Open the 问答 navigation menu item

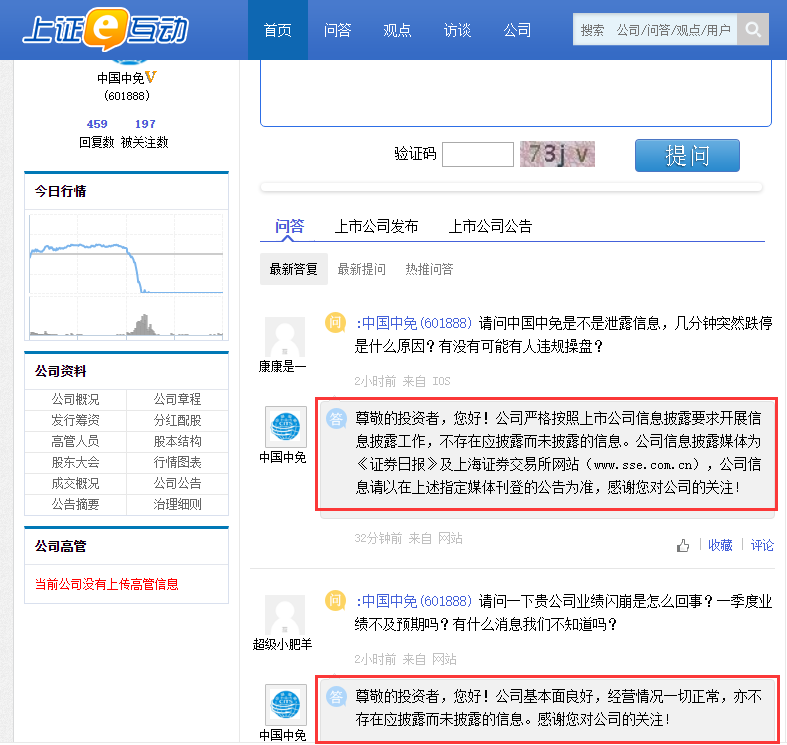pyautogui.click(x=337, y=30)
